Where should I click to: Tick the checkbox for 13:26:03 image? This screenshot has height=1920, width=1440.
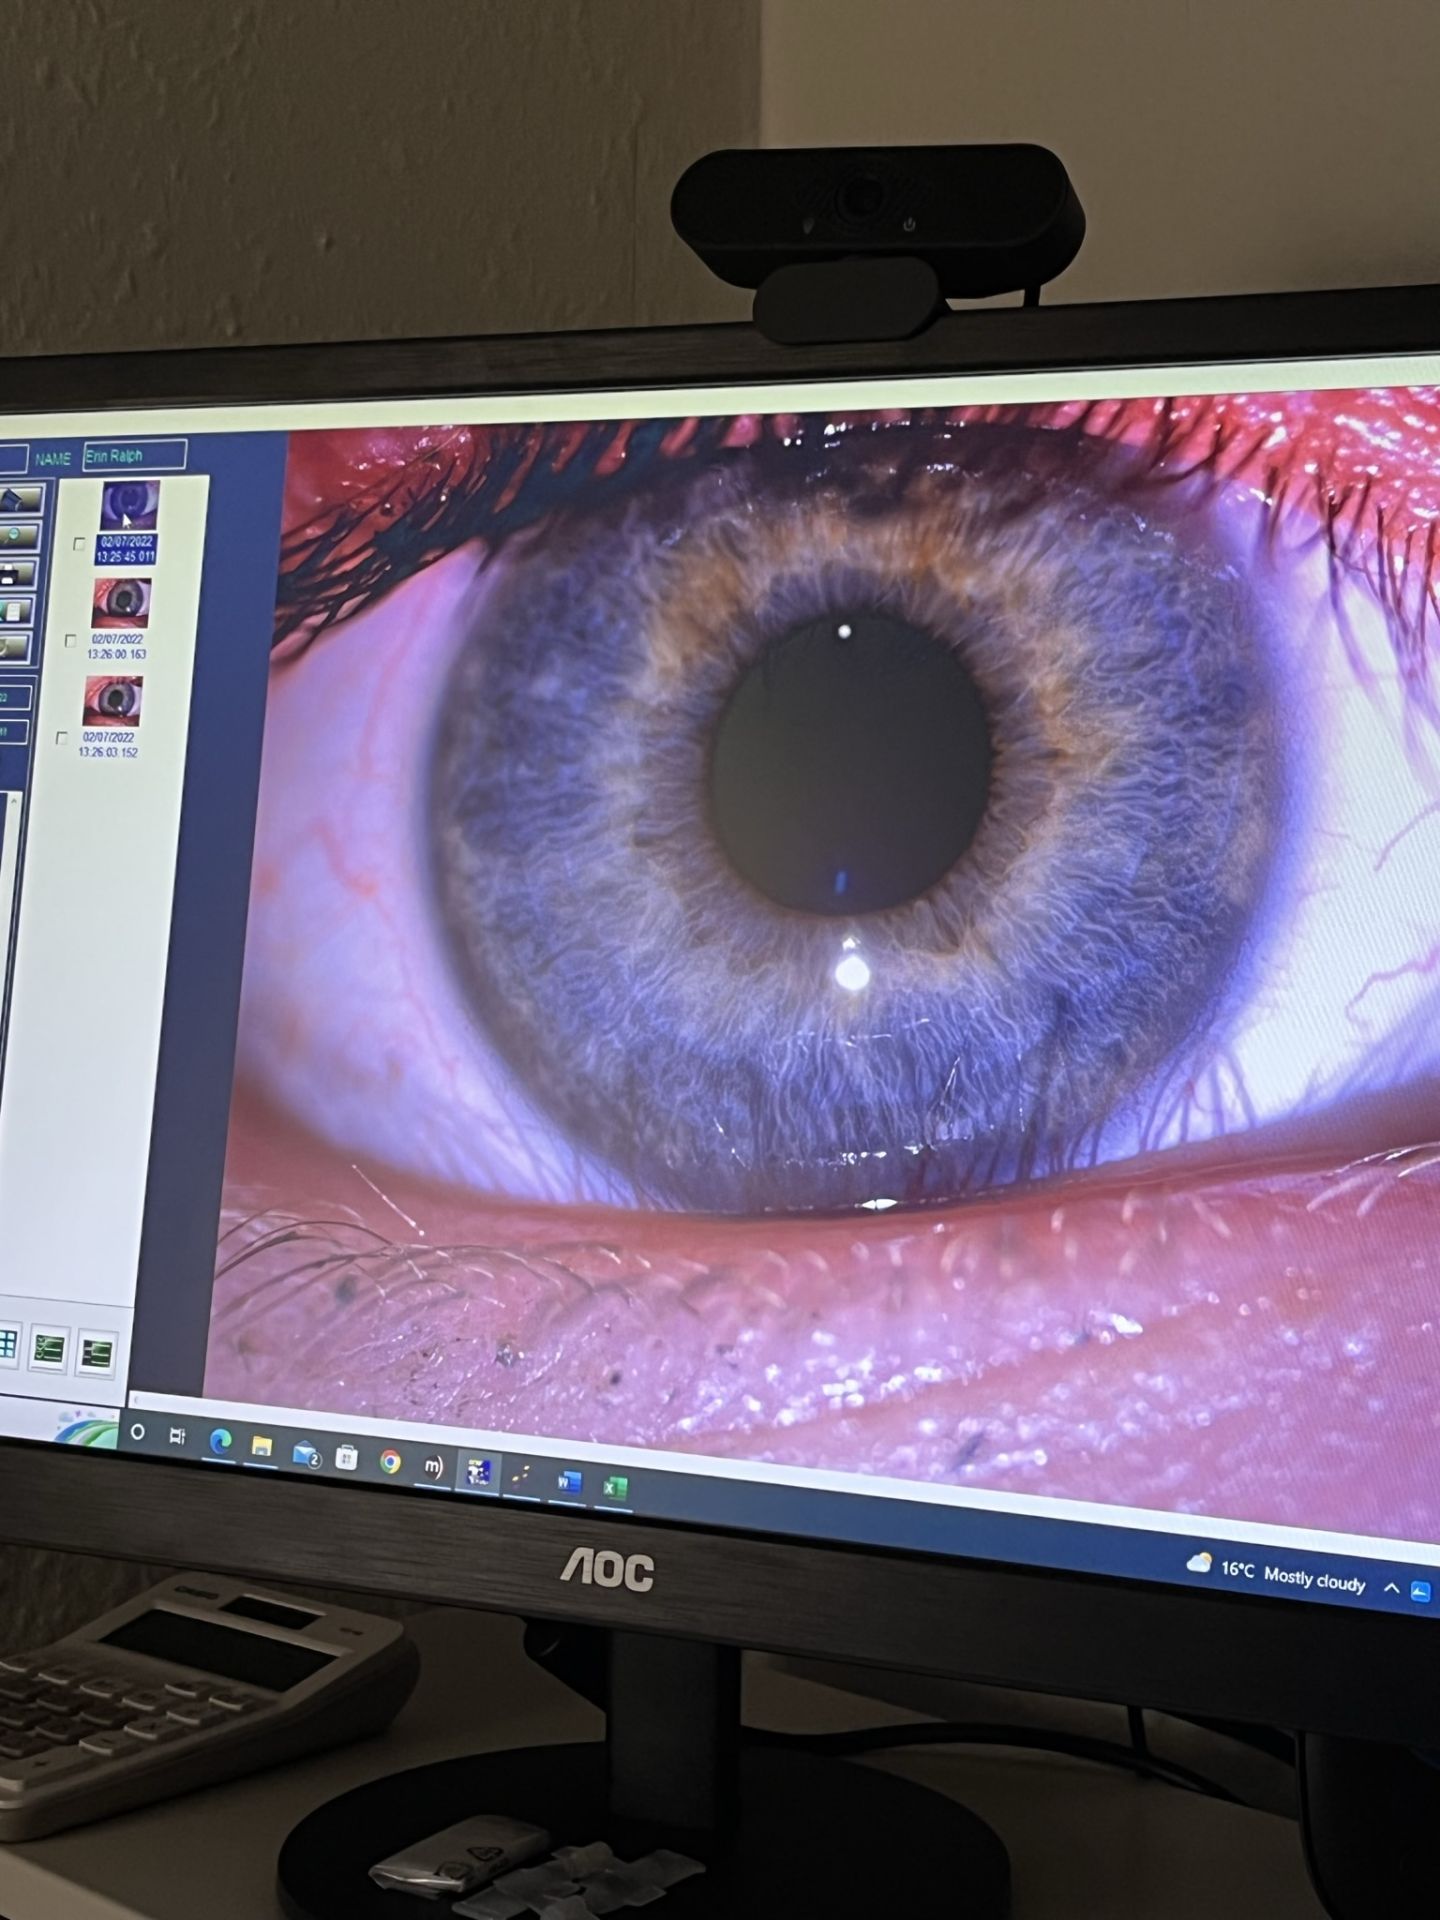62,738
